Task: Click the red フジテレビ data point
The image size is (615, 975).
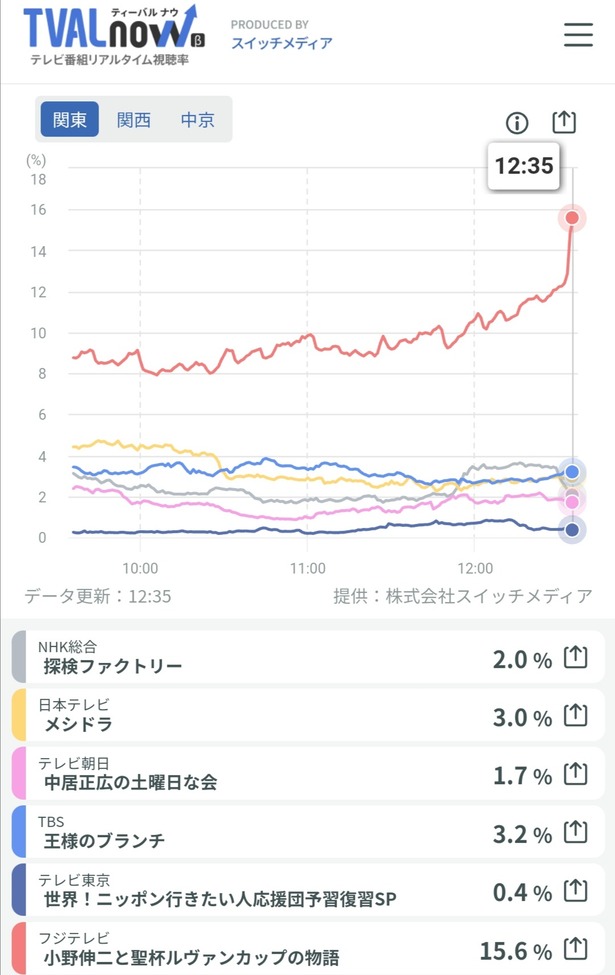Action: (x=572, y=218)
